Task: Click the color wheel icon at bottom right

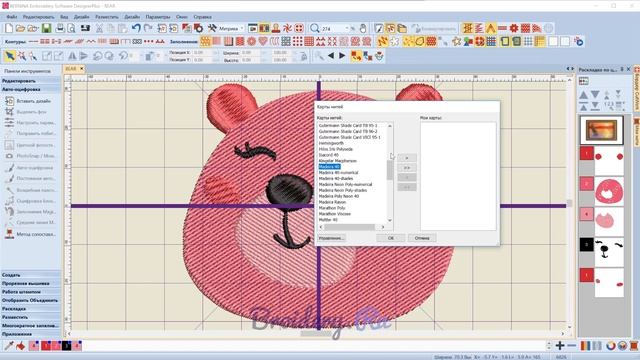Action: click(x=611, y=346)
